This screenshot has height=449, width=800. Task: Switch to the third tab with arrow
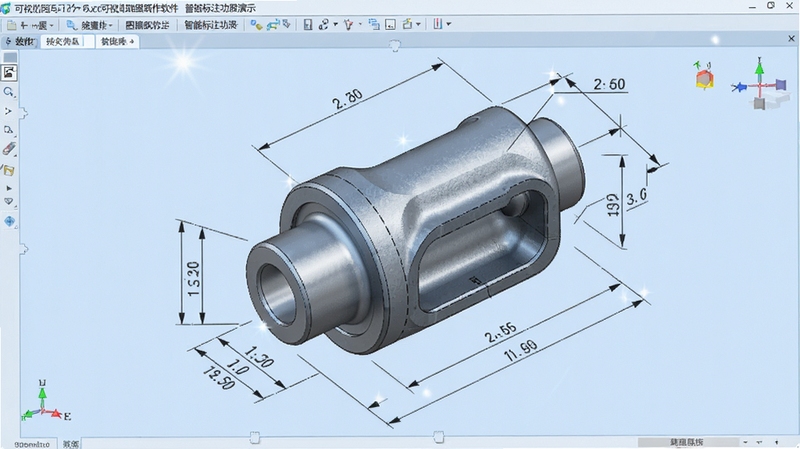[x=117, y=42]
